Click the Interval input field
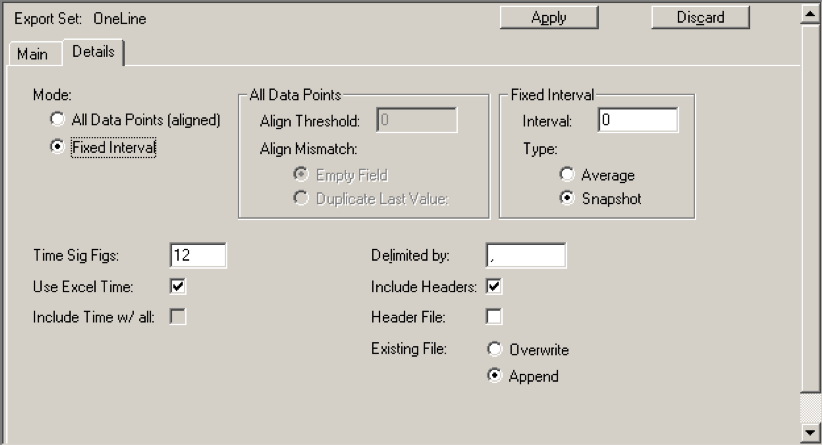Image resolution: width=822 pixels, height=445 pixels. click(637, 121)
